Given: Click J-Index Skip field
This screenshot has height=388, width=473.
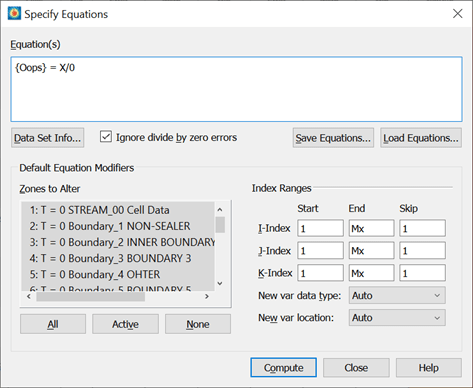Looking at the screenshot, I should coord(422,251).
